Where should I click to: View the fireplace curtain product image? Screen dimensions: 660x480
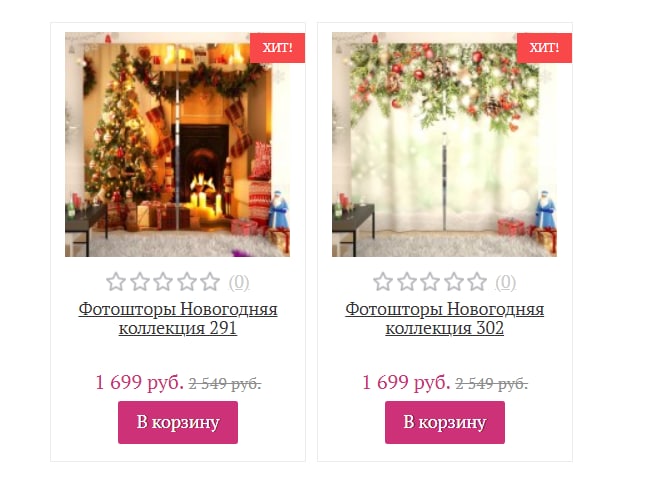[177, 144]
